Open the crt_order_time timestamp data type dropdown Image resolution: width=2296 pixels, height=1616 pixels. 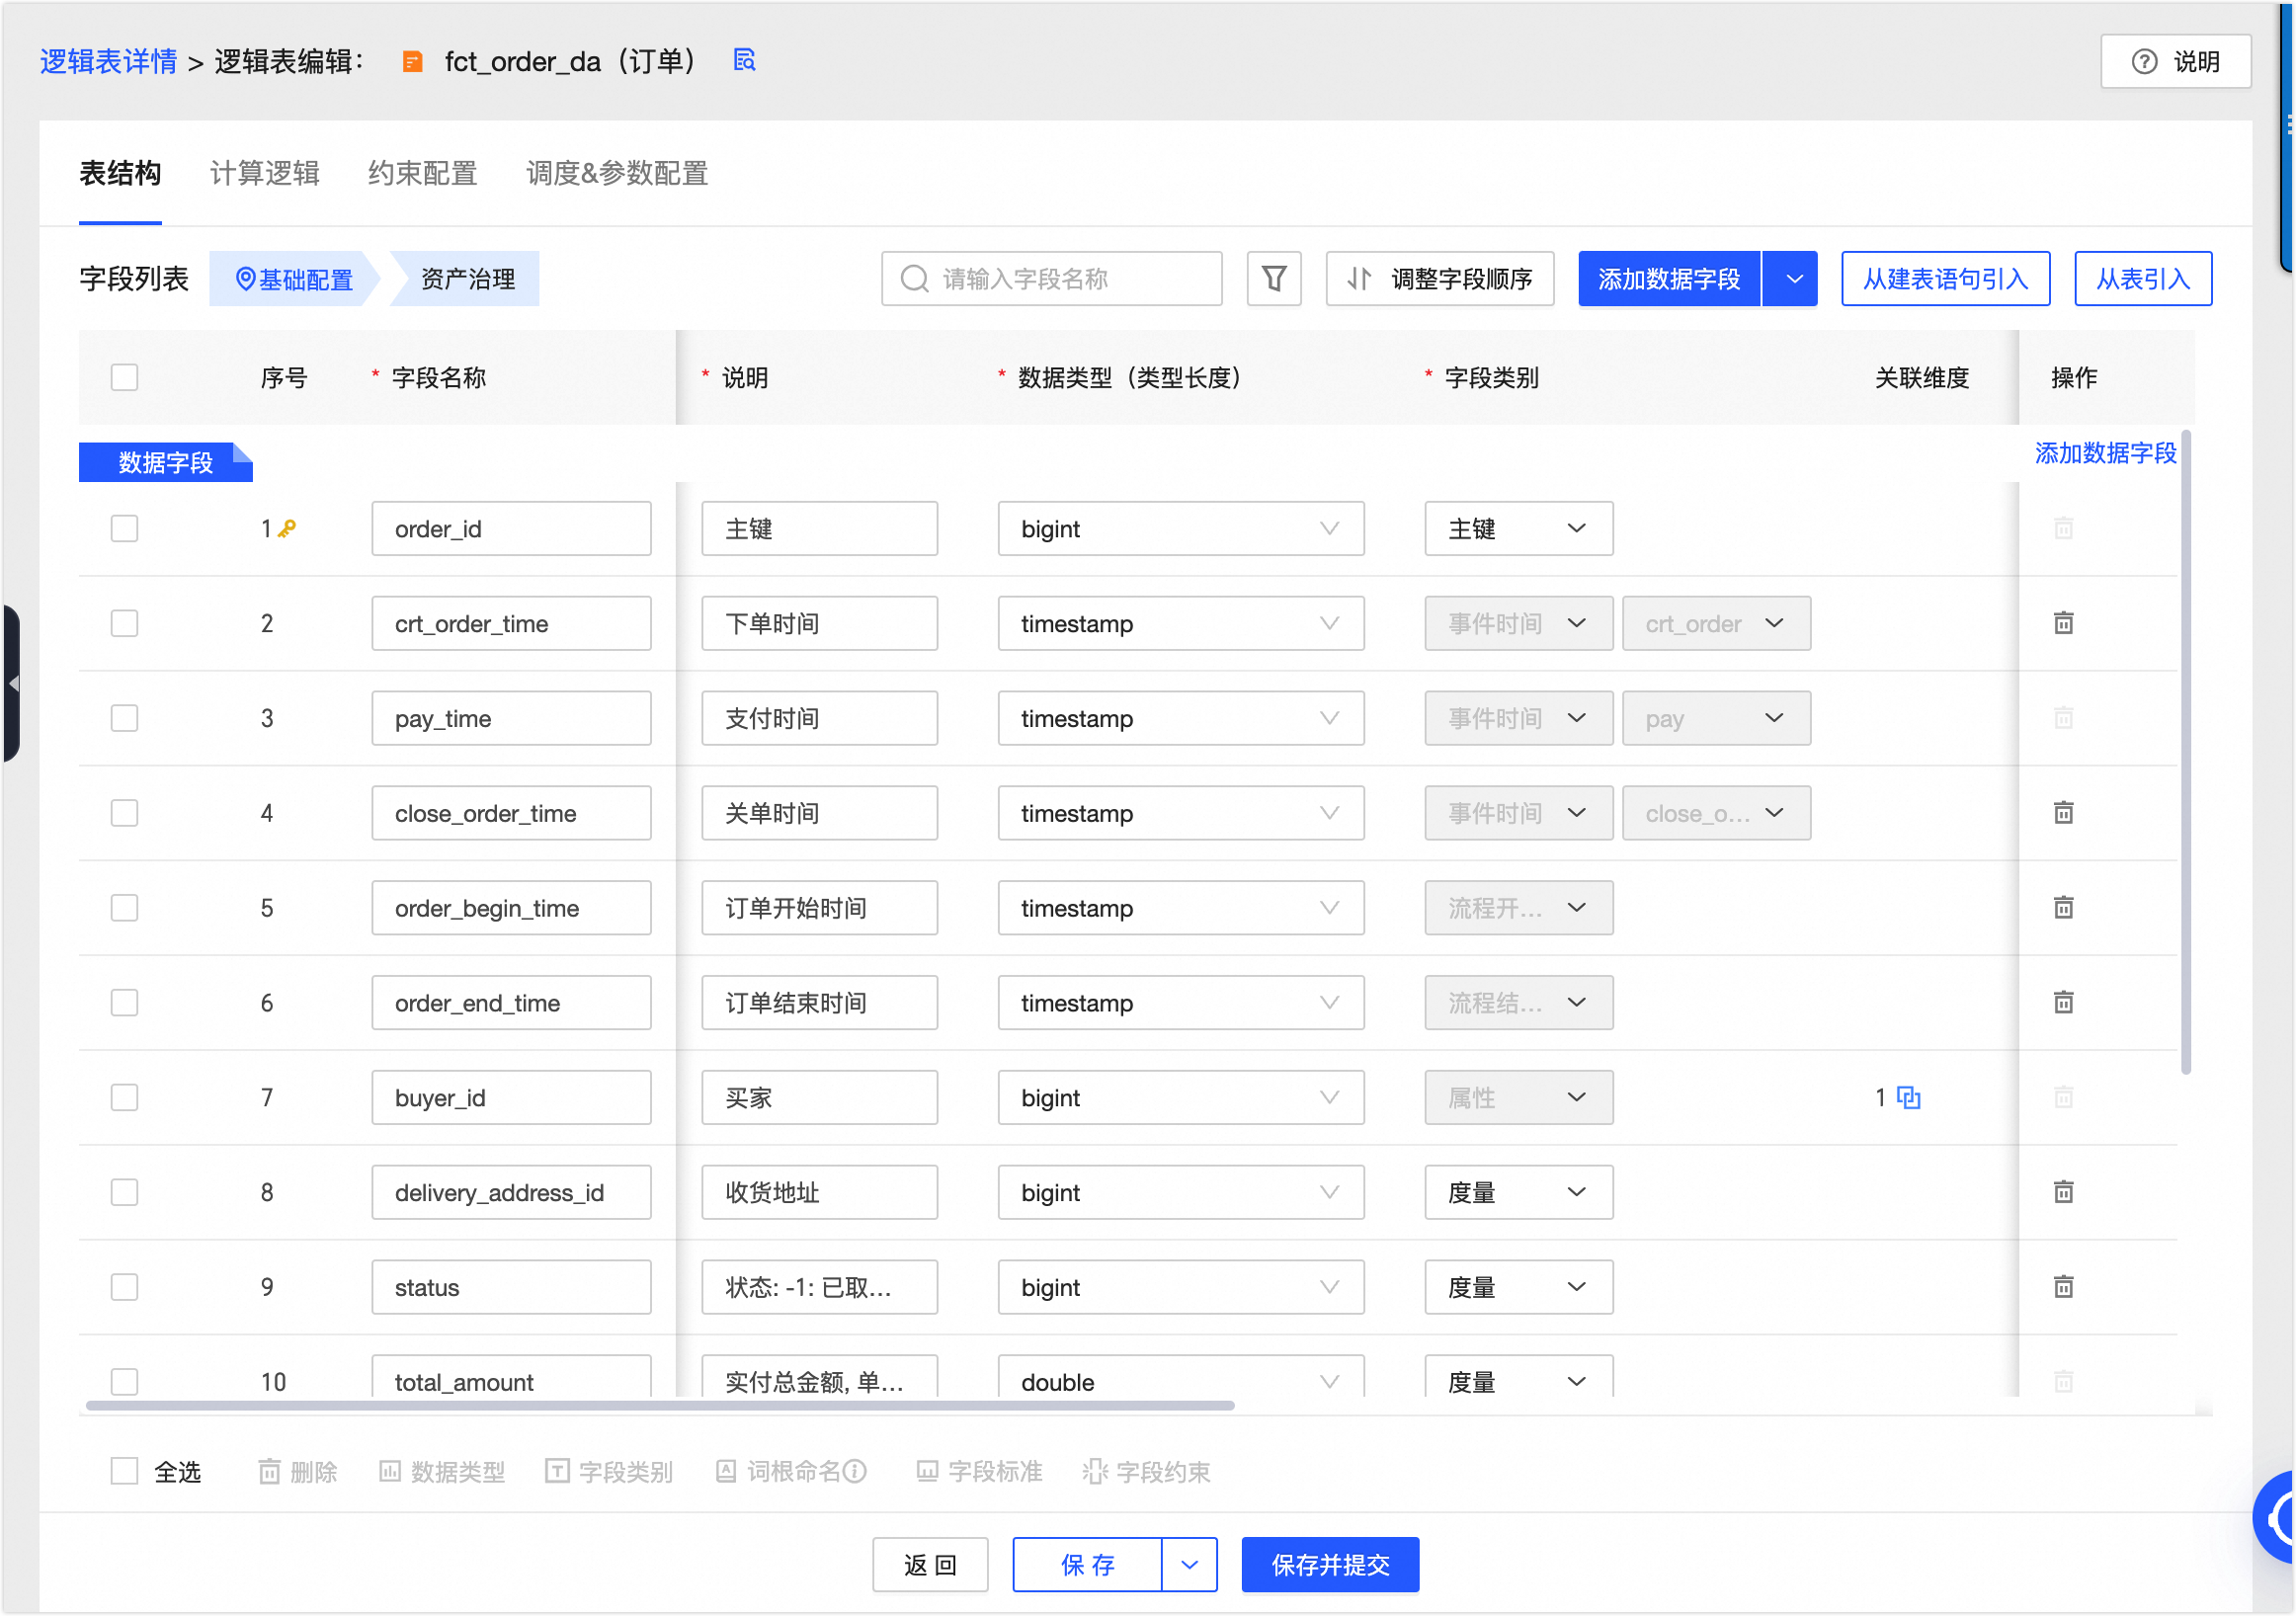[x=1180, y=624]
